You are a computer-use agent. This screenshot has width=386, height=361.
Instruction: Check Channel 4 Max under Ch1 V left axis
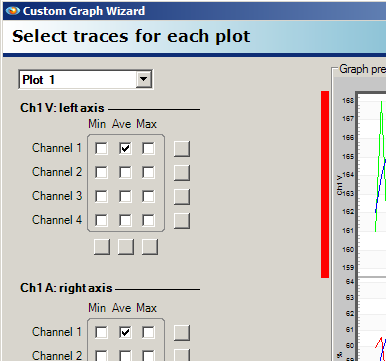click(x=148, y=220)
